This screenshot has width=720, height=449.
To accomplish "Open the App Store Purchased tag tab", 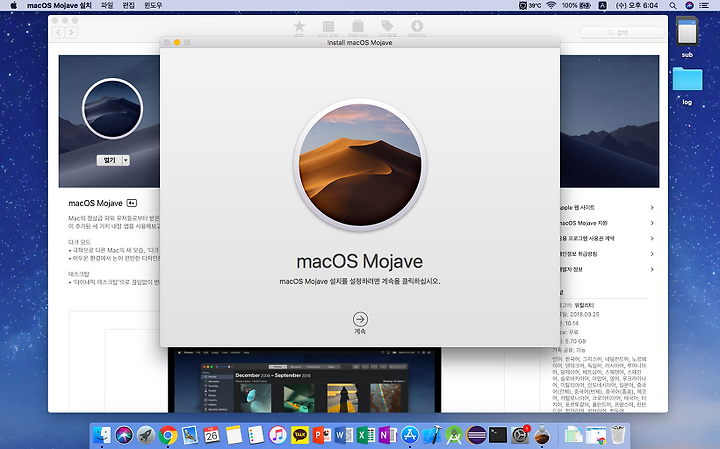I will tap(387, 28).
